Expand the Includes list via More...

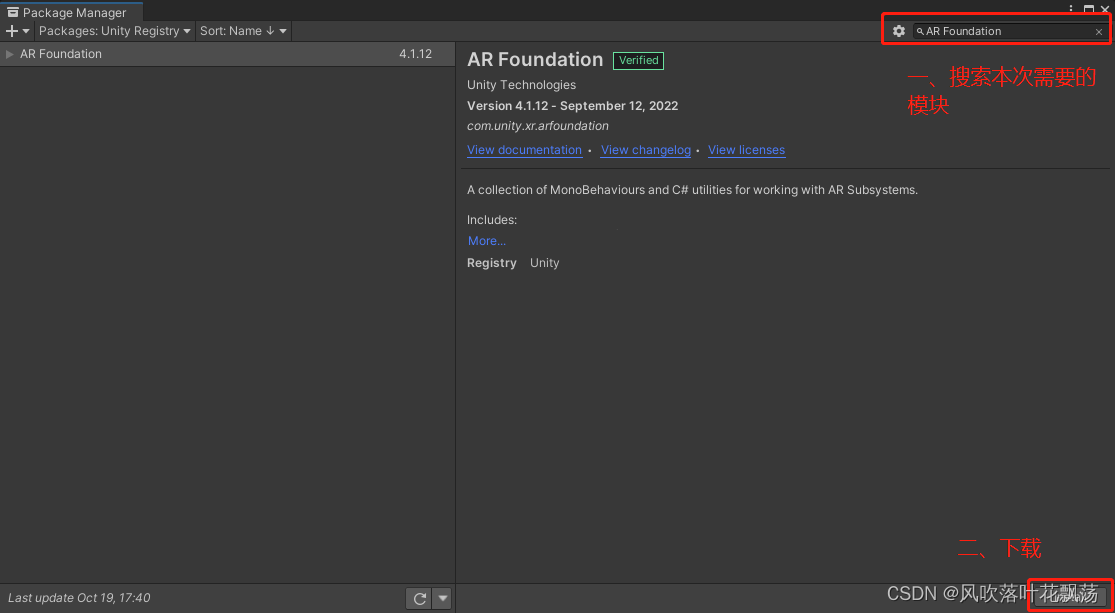click(485, 240)
